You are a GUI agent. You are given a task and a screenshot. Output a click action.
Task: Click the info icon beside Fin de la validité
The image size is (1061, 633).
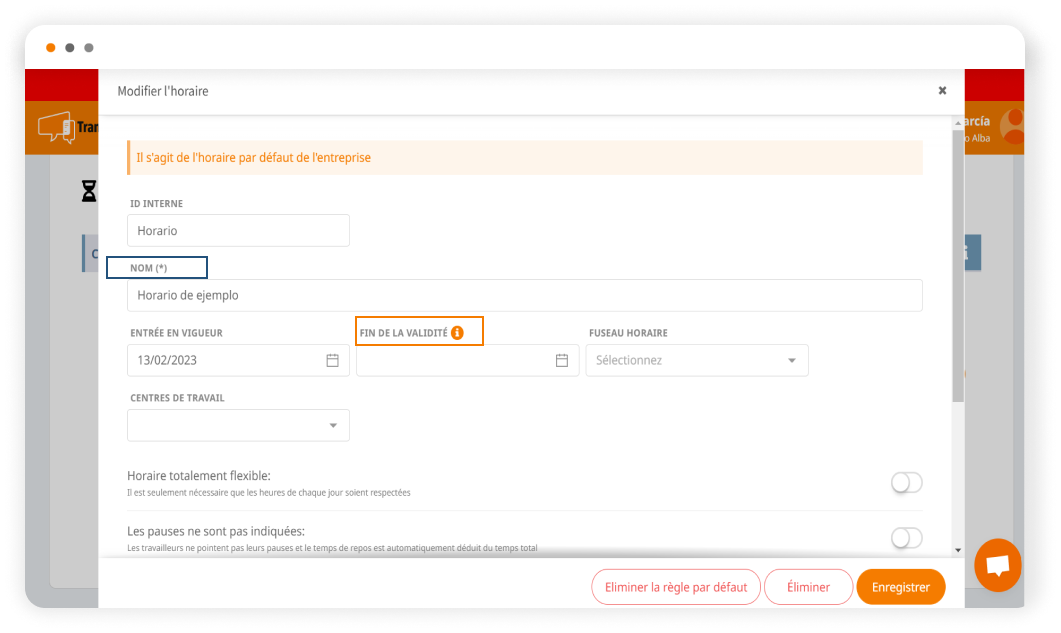pyautogui.click(x=457, y=333)
